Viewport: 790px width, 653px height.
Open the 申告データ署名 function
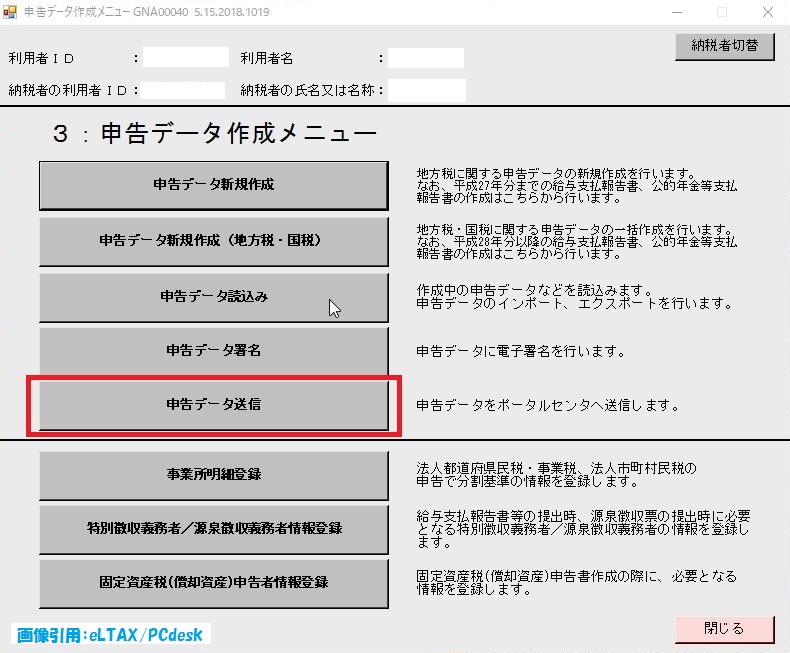coord(214,351)
